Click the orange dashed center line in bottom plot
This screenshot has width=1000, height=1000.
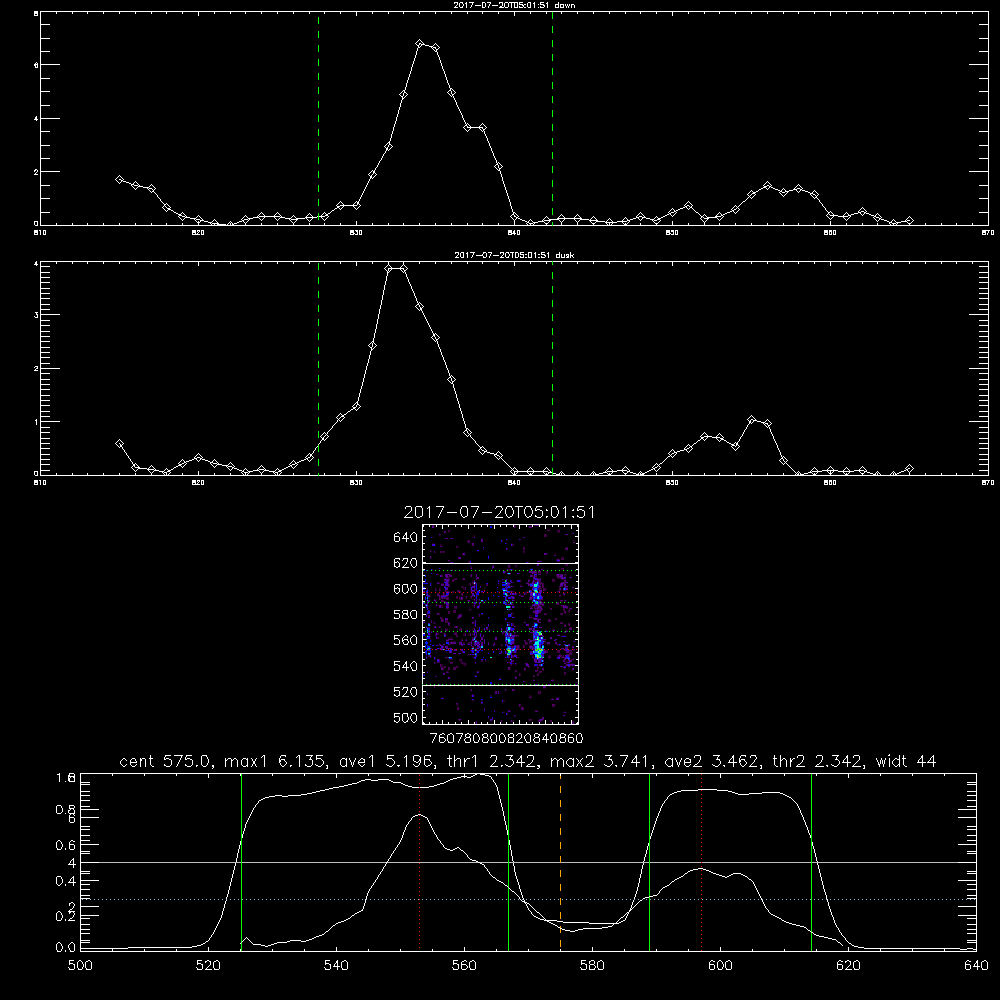[x=561, y=862]
